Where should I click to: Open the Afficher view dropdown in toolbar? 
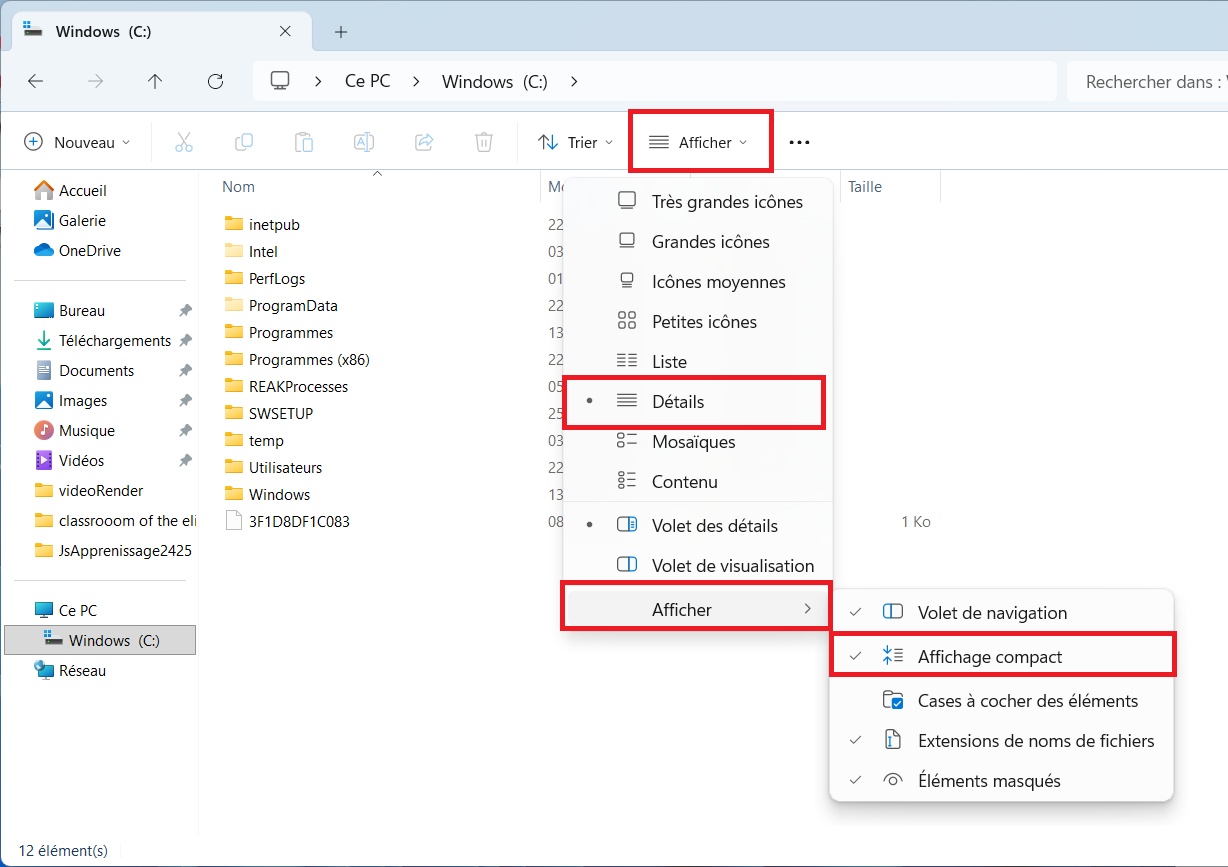click(x=699, y=142)
